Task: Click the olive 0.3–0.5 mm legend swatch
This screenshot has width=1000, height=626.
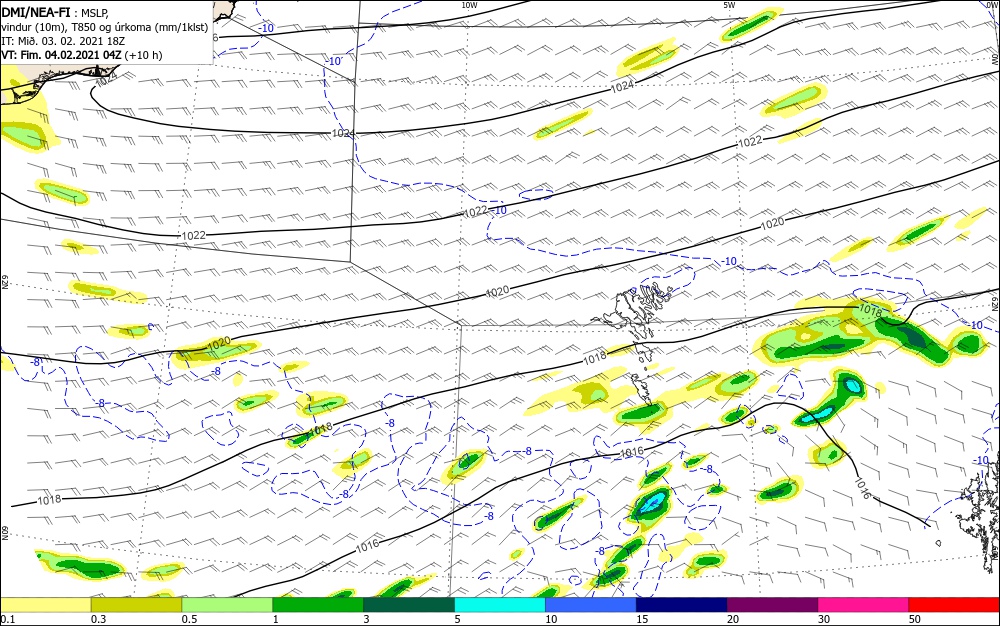Action: click(x=136, y=605)
